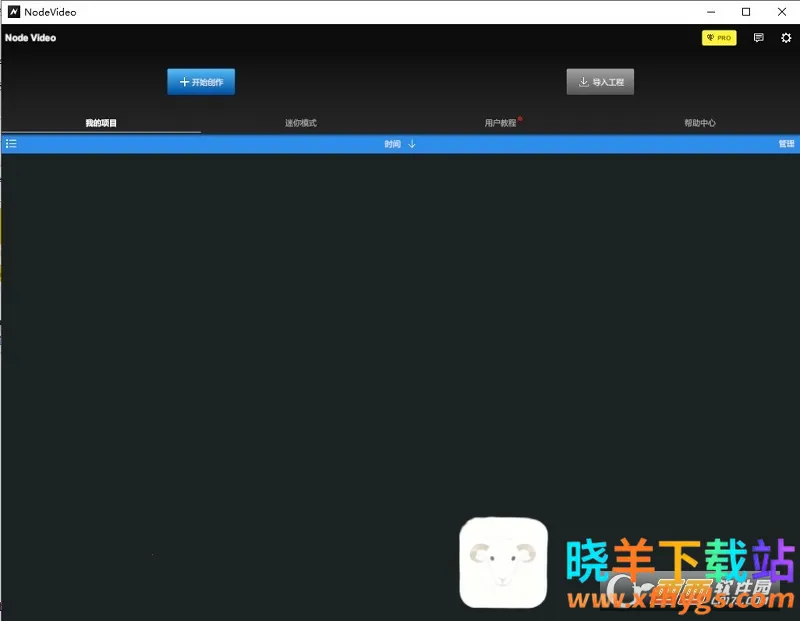Maximize the NodeVideo window
The image size is (800, 621).
[x=746, y=12]
